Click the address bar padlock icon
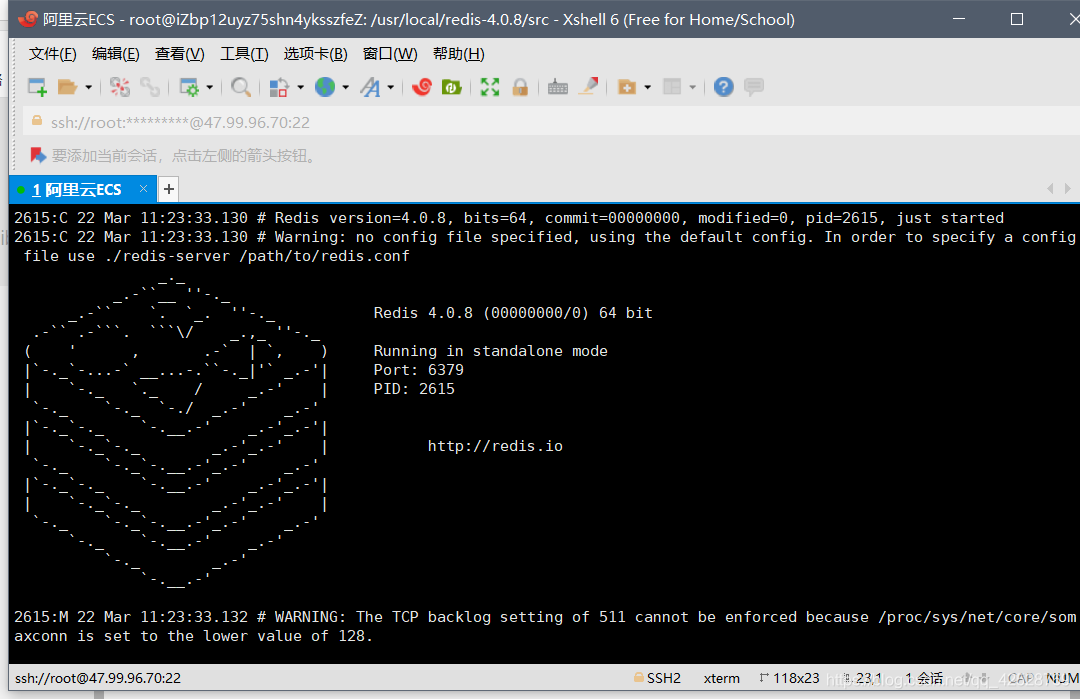 (37, 121)
